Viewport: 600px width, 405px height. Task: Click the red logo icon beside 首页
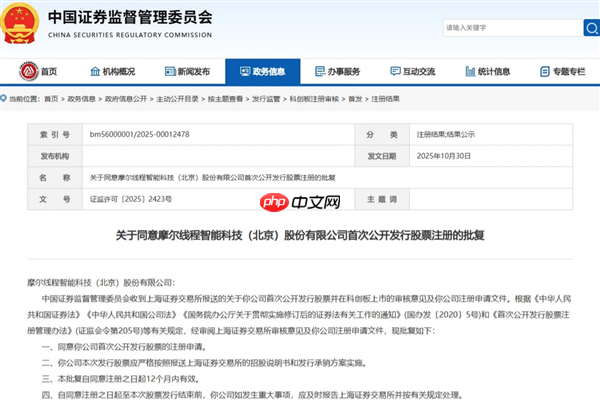click(x=29, y=71)
